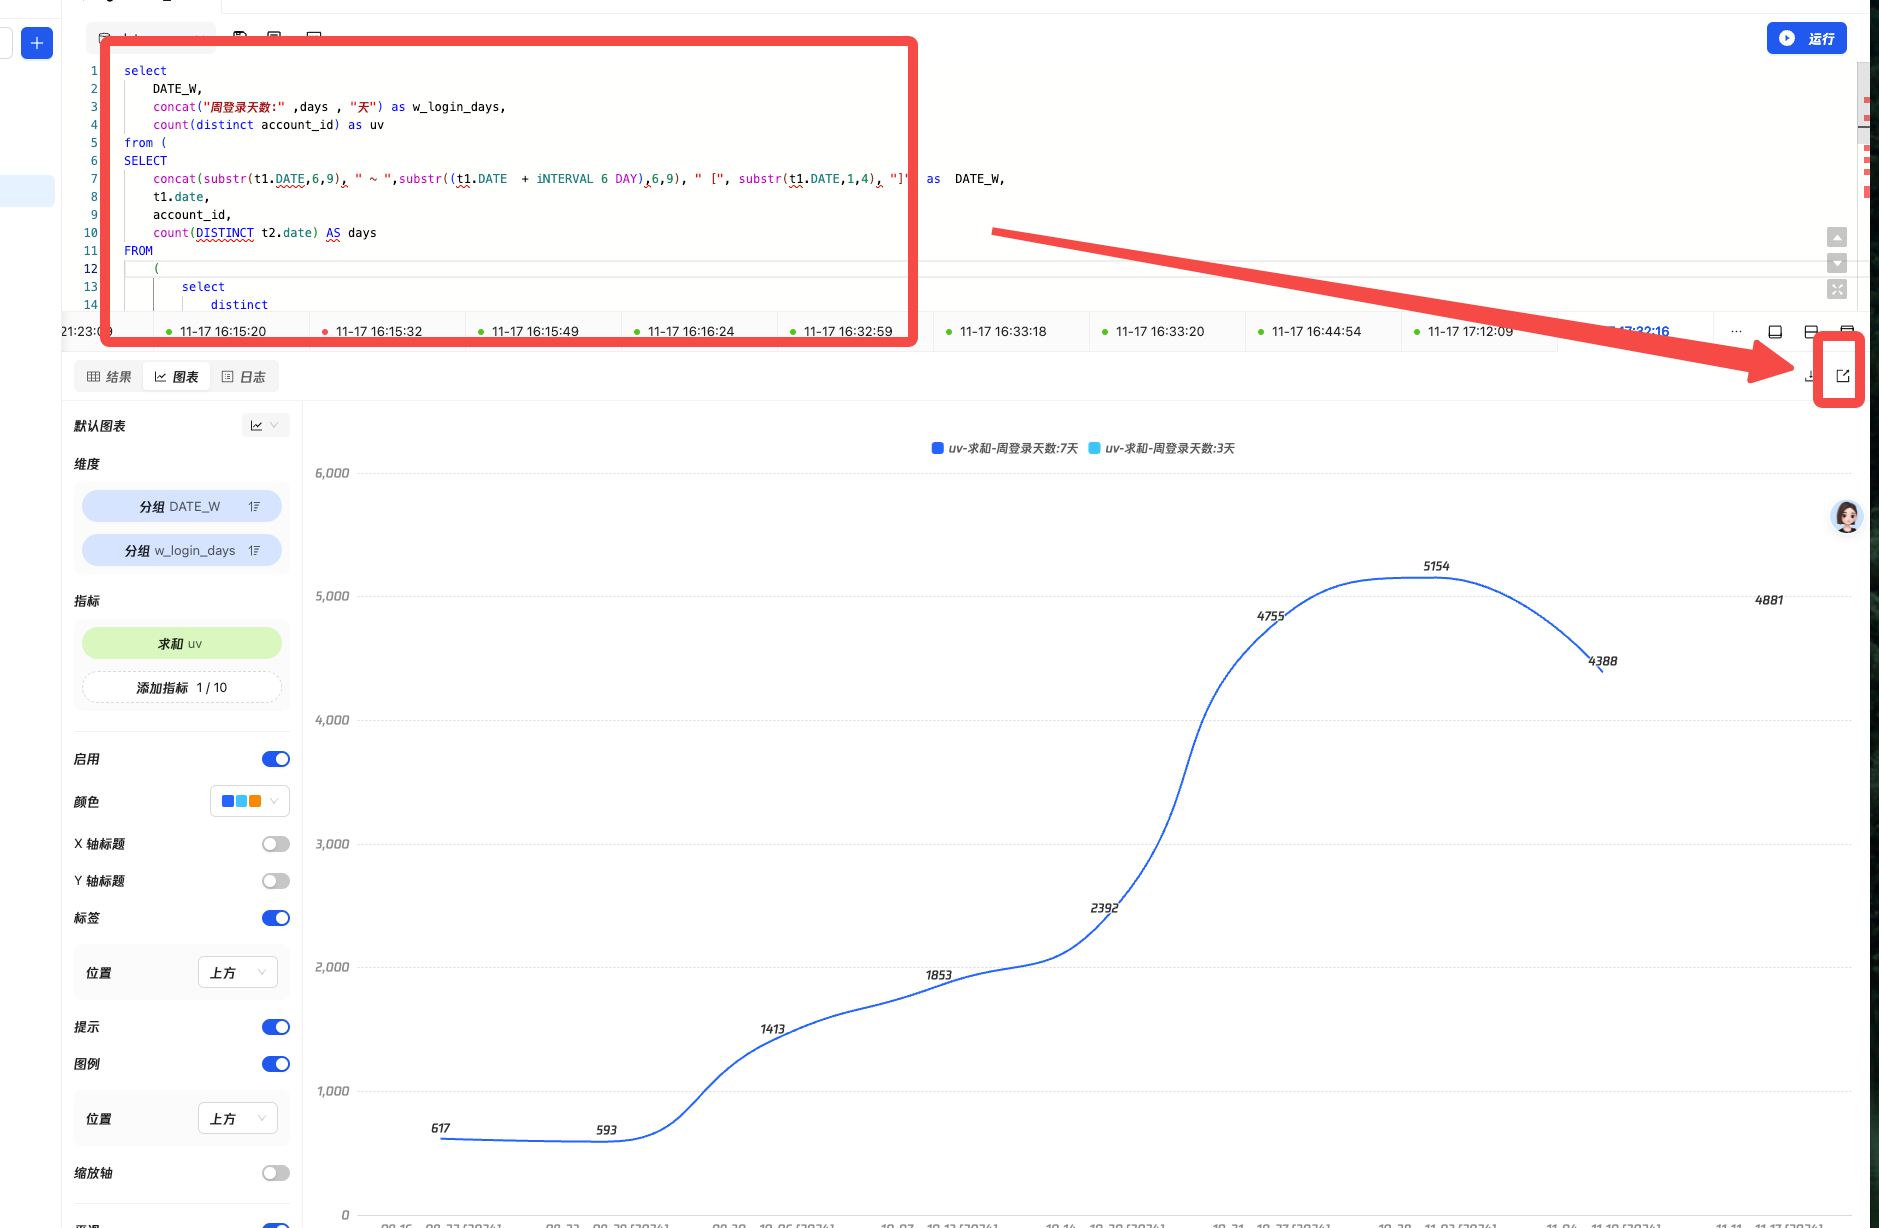The height and width of the screenshot is (1228, 1879).
Task: Toggle the 缩放轴 switch
Action: [x=276, y=1173]
